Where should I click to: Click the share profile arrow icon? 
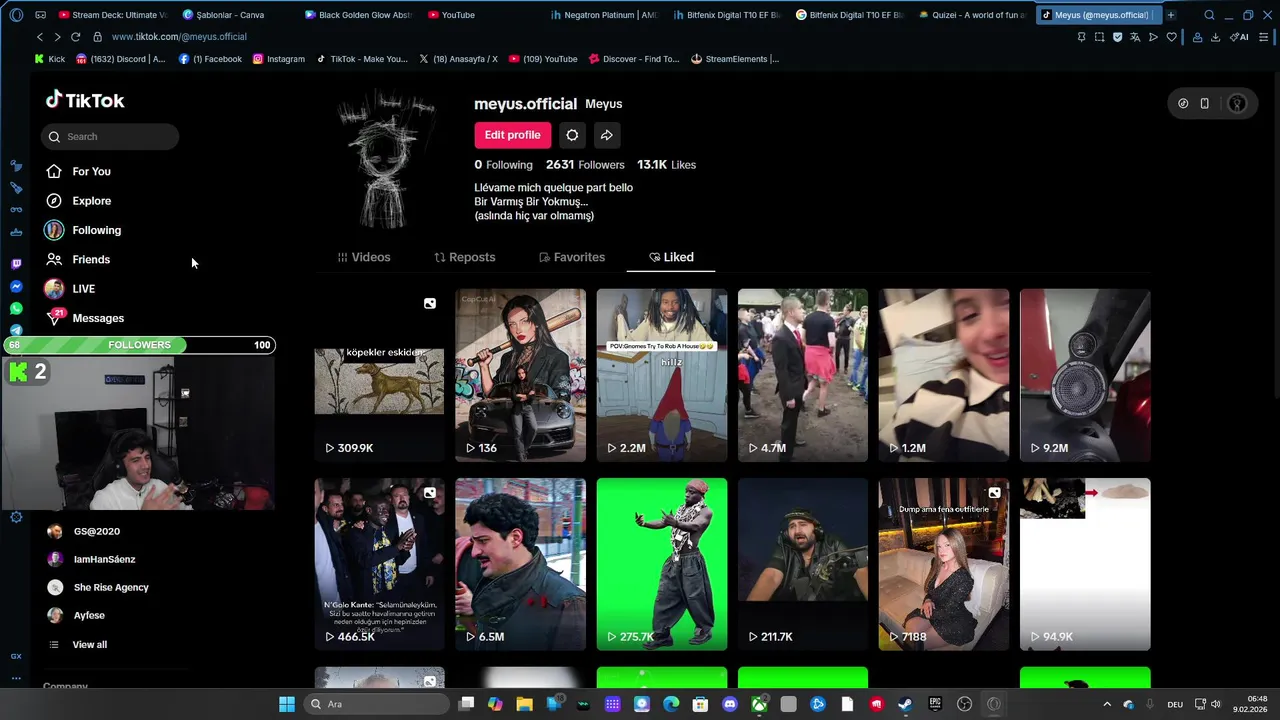(x=606, y=135)
